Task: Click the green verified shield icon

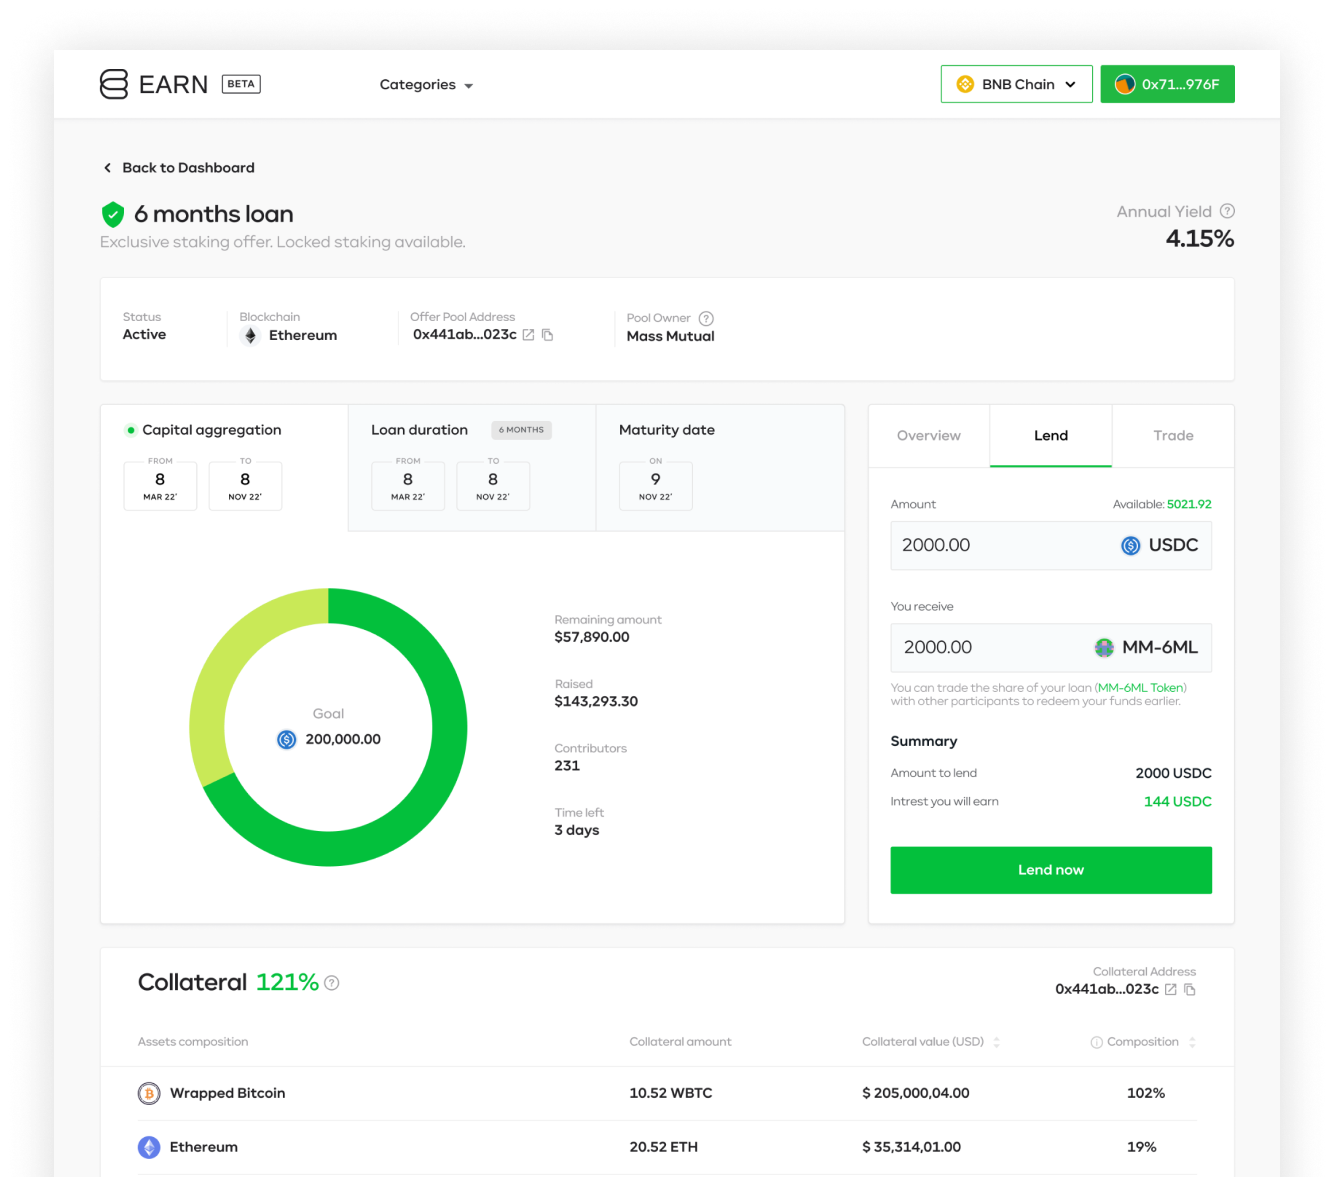Action: (113, 214)
